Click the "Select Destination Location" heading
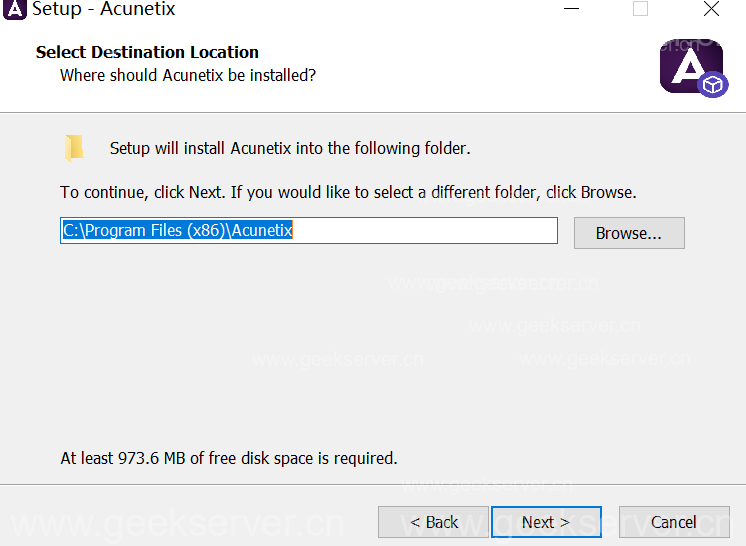The height and width of the screenshot is (546, 746). coord(147,52)
